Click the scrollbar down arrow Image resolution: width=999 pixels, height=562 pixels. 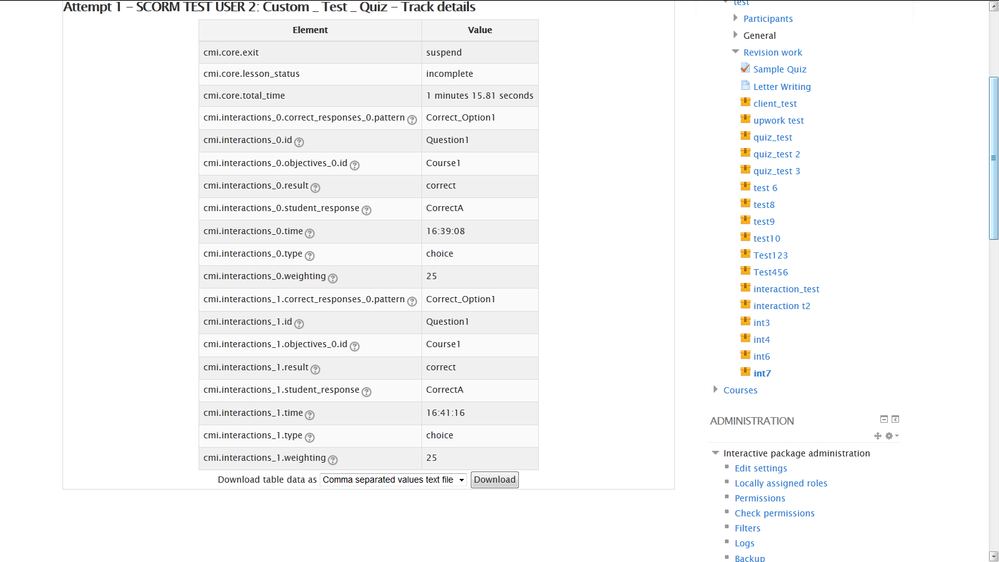tap(993, 556)
